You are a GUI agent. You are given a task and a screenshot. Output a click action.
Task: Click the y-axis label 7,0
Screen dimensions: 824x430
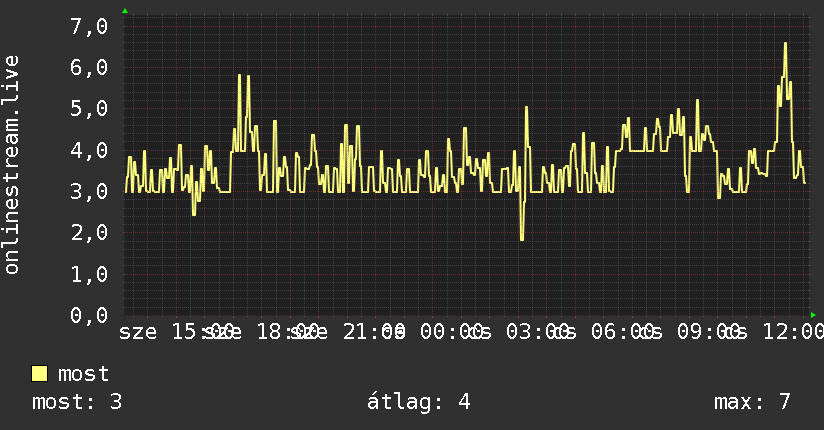pyautogui.click(x=89, y=26)
